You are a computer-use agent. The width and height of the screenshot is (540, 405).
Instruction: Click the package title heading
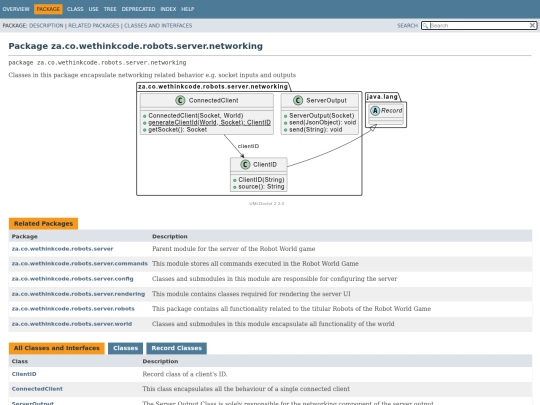(x=135, y=46)
